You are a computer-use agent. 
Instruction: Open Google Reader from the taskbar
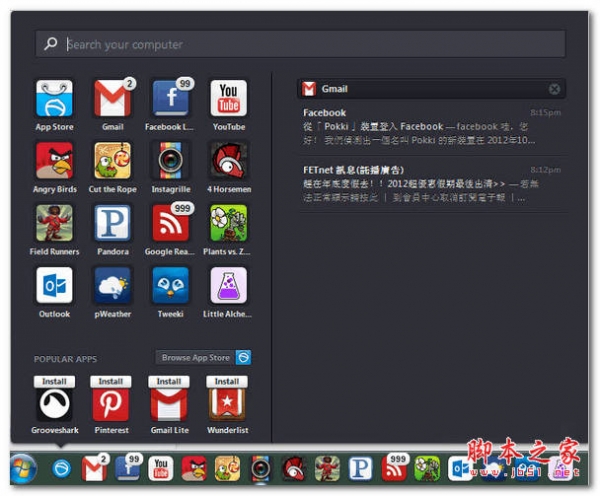(x=394, y=469)
